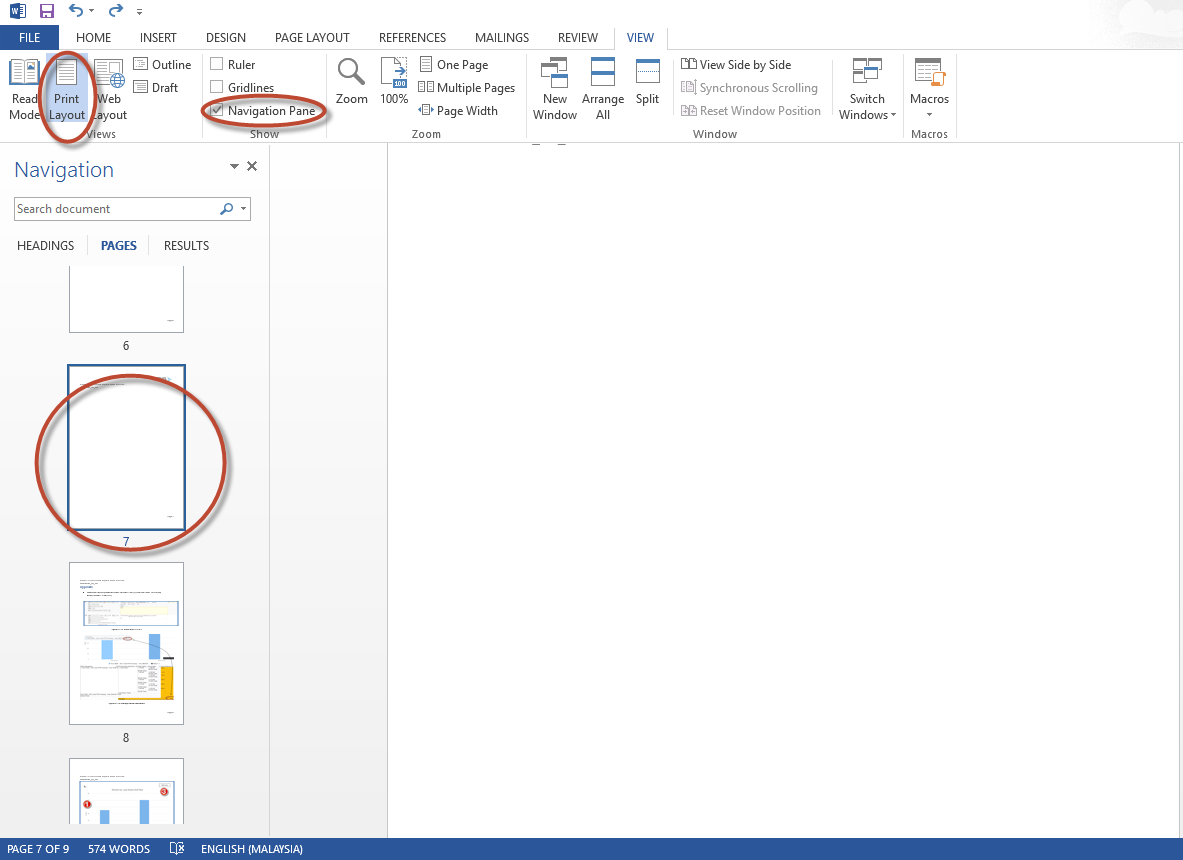Viewport: 1183px width, 860px height.
Task: Switch to Read Mode view
Action: [x=25, y=88]
